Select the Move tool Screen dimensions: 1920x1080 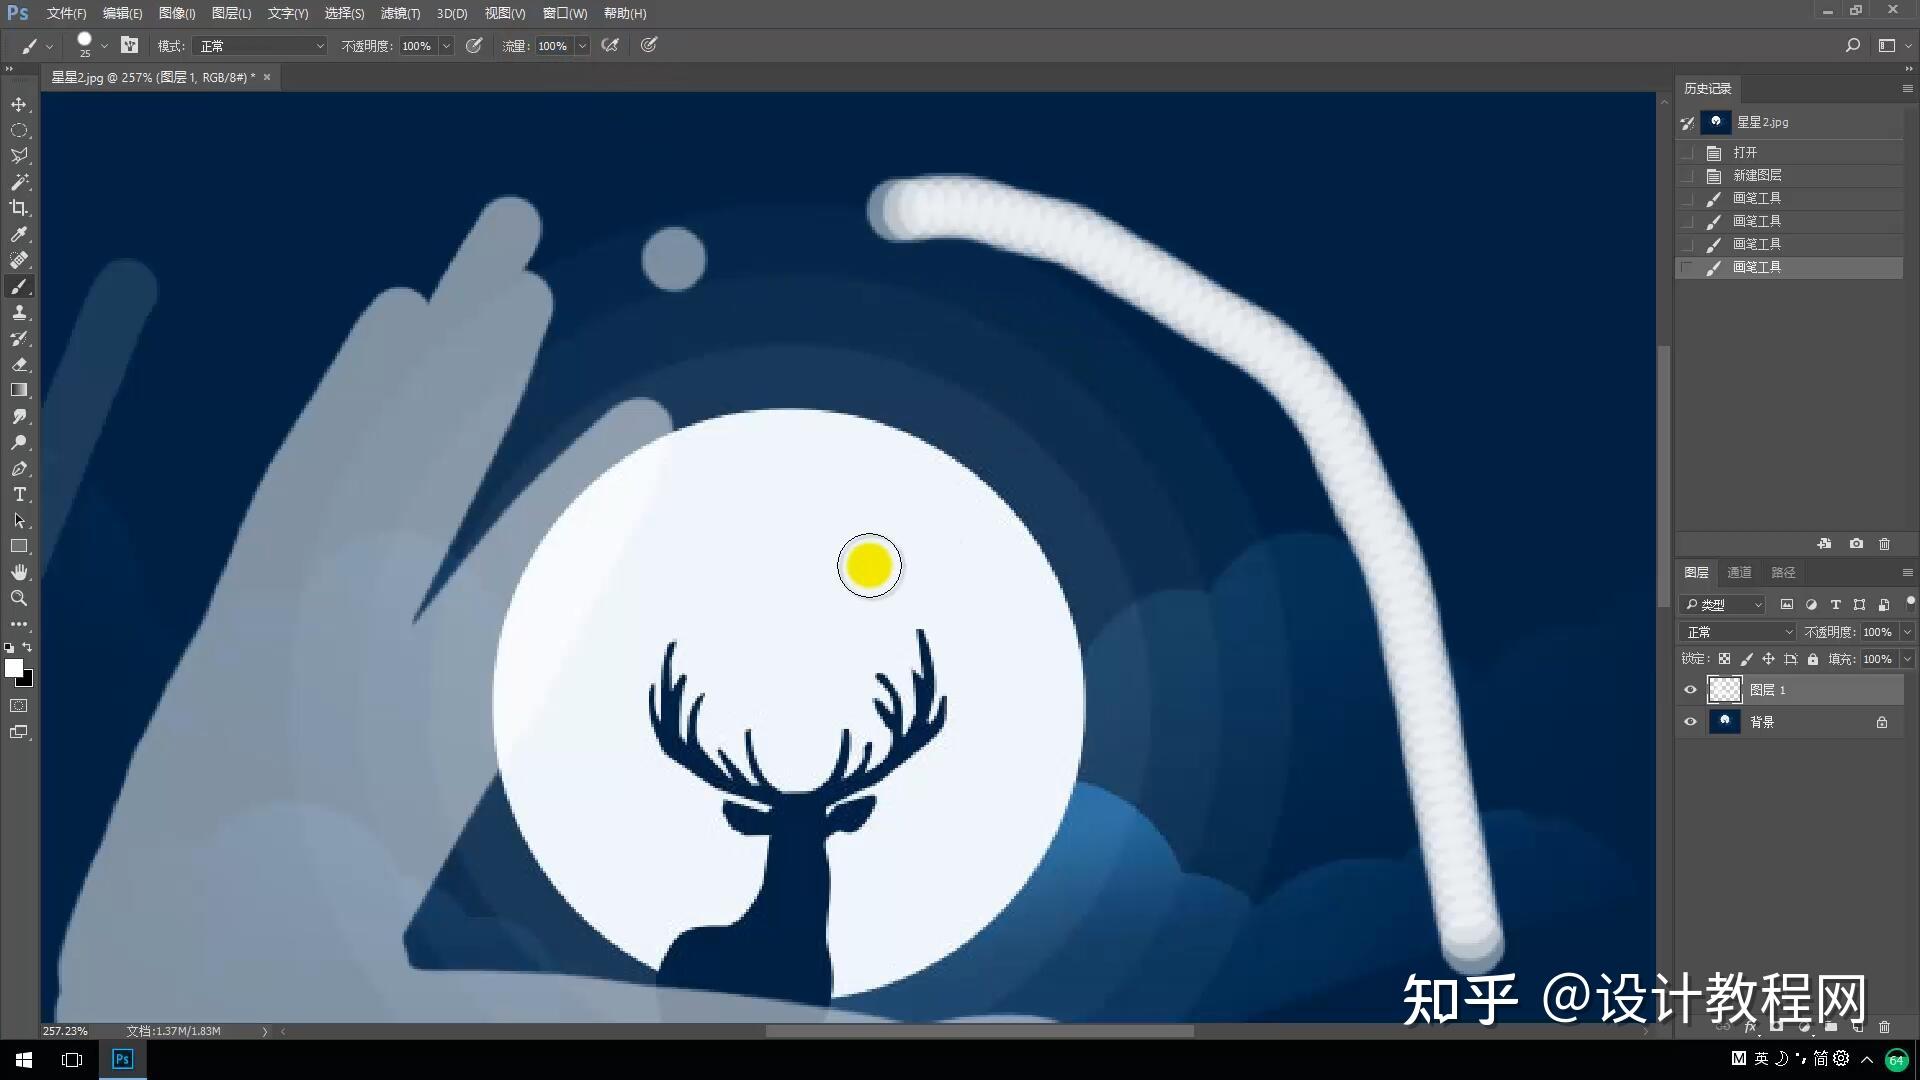click(x=19, y=104)
